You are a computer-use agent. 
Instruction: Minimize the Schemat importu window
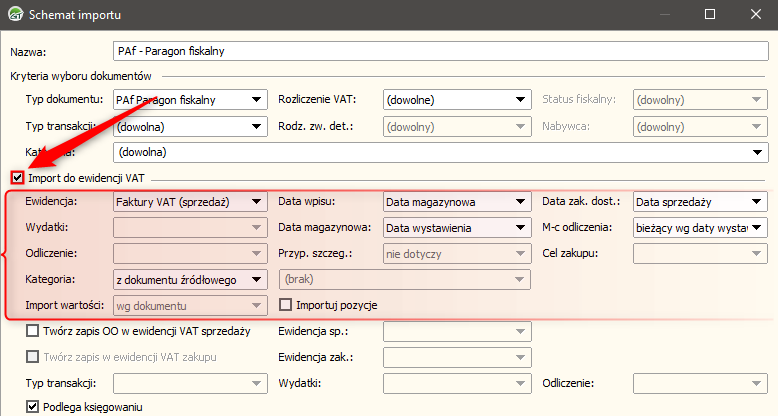pos(663,15)
